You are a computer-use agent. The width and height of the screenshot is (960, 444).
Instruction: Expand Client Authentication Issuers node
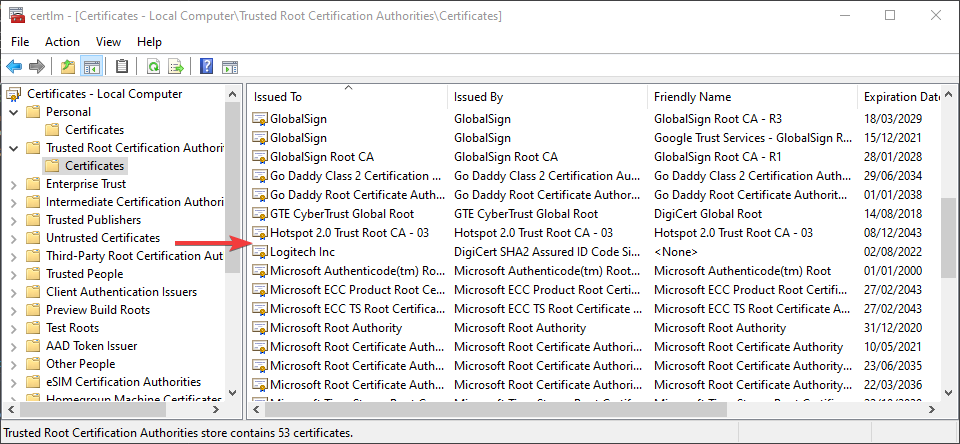pyautogui.click(x=13, y=292)
